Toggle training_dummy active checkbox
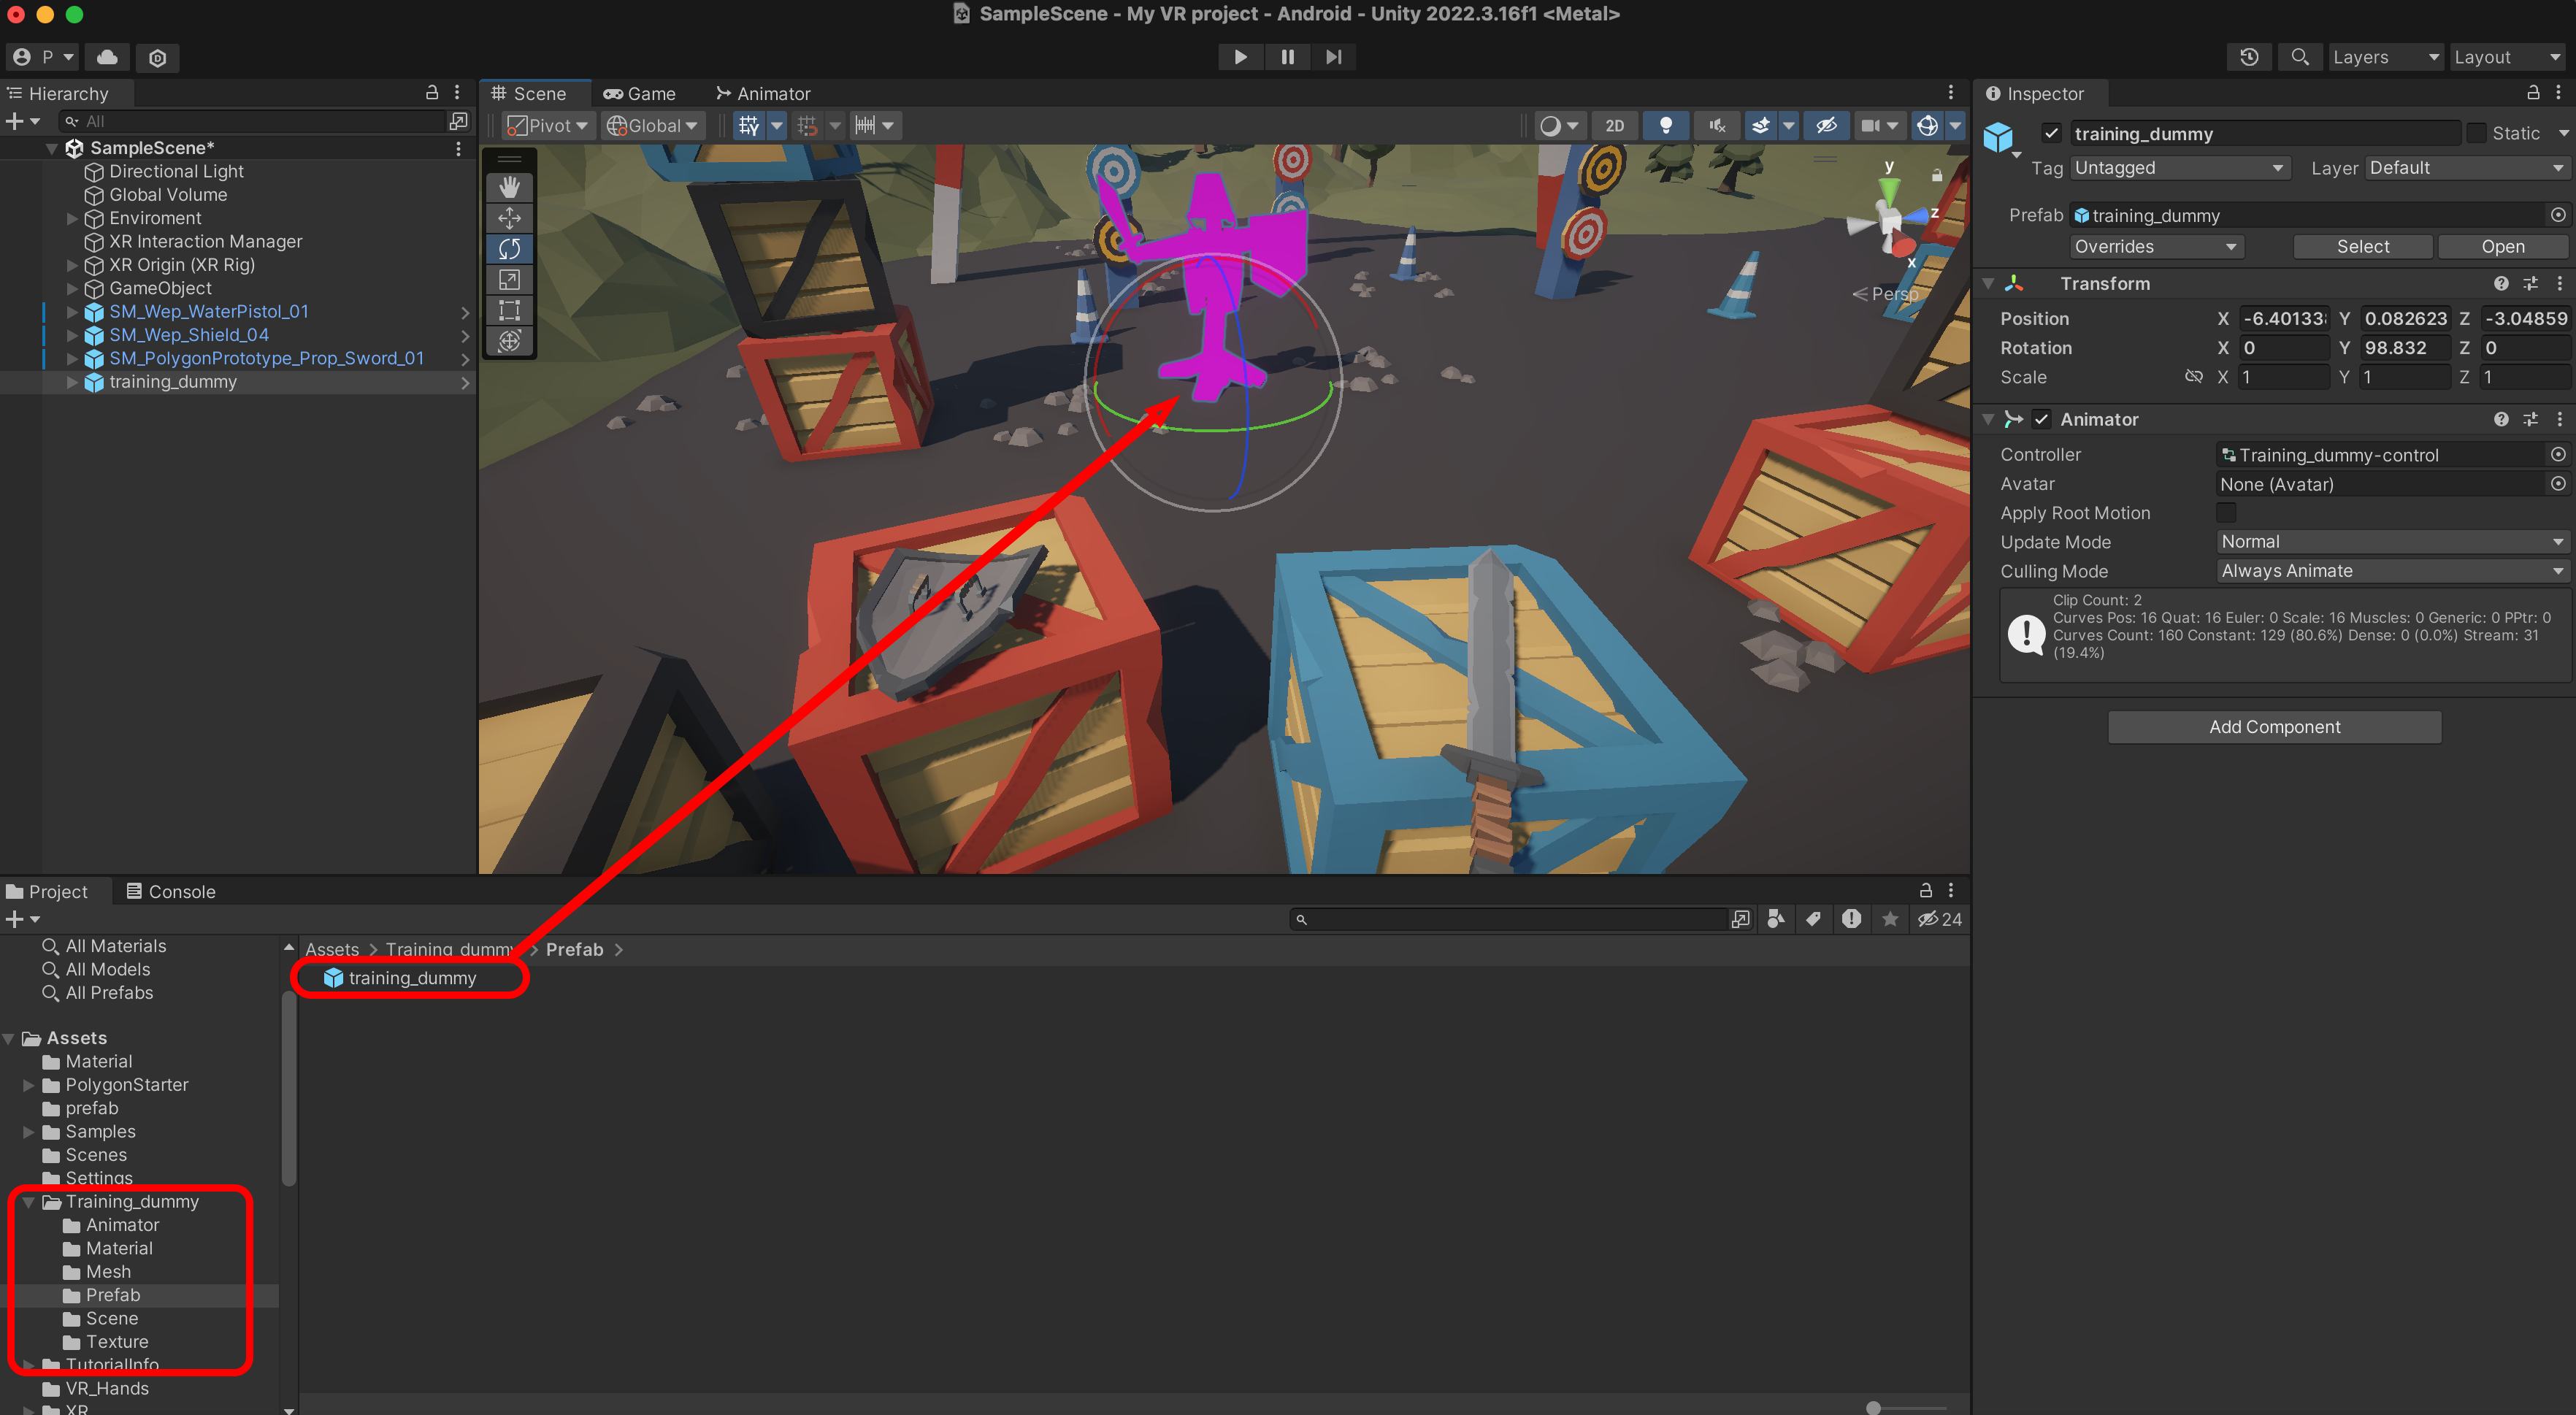 (x=2051, y=133)
